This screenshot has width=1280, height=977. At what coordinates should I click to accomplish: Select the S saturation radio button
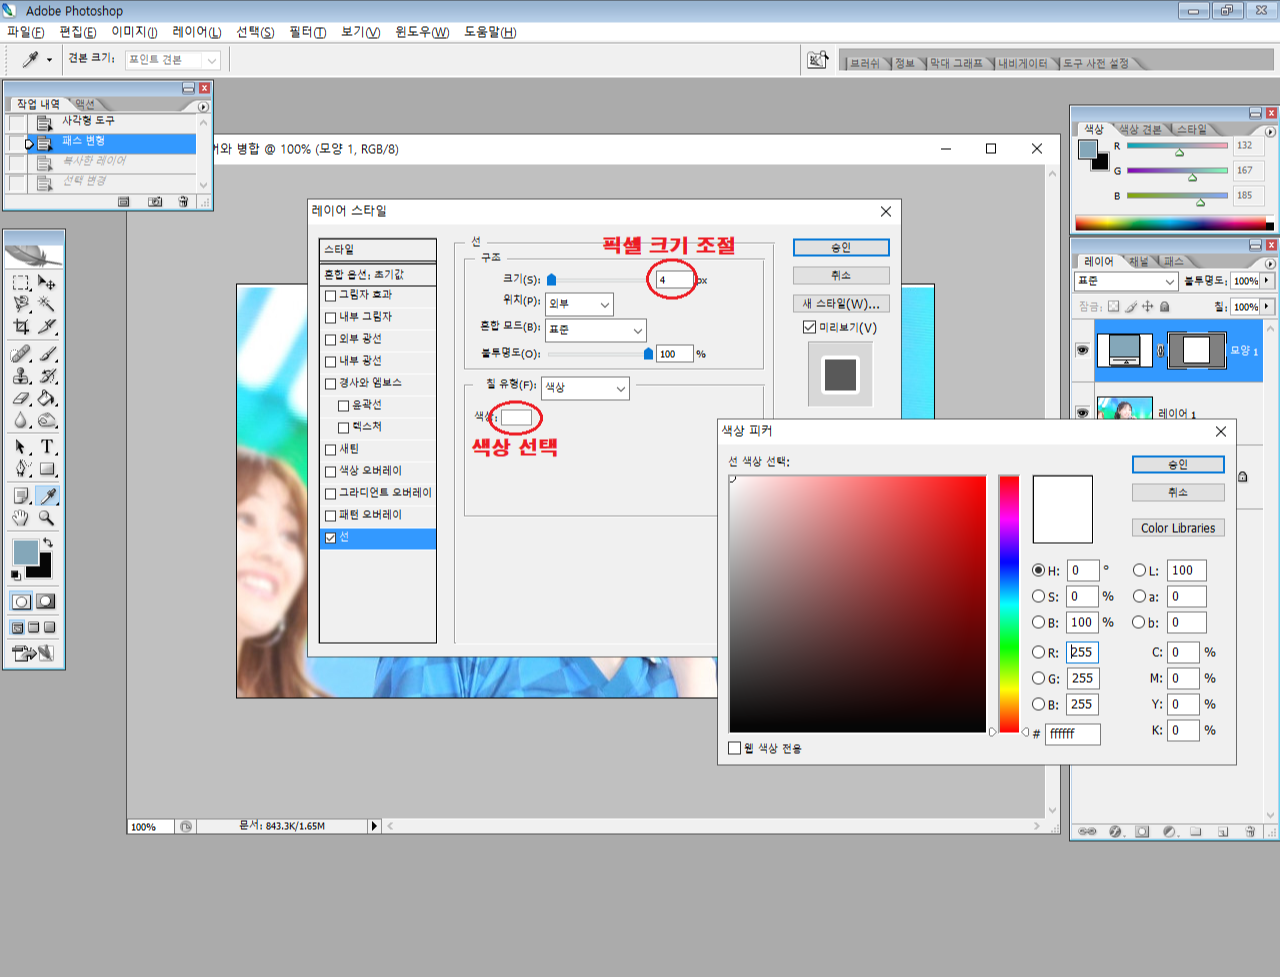click(1038, 596)
